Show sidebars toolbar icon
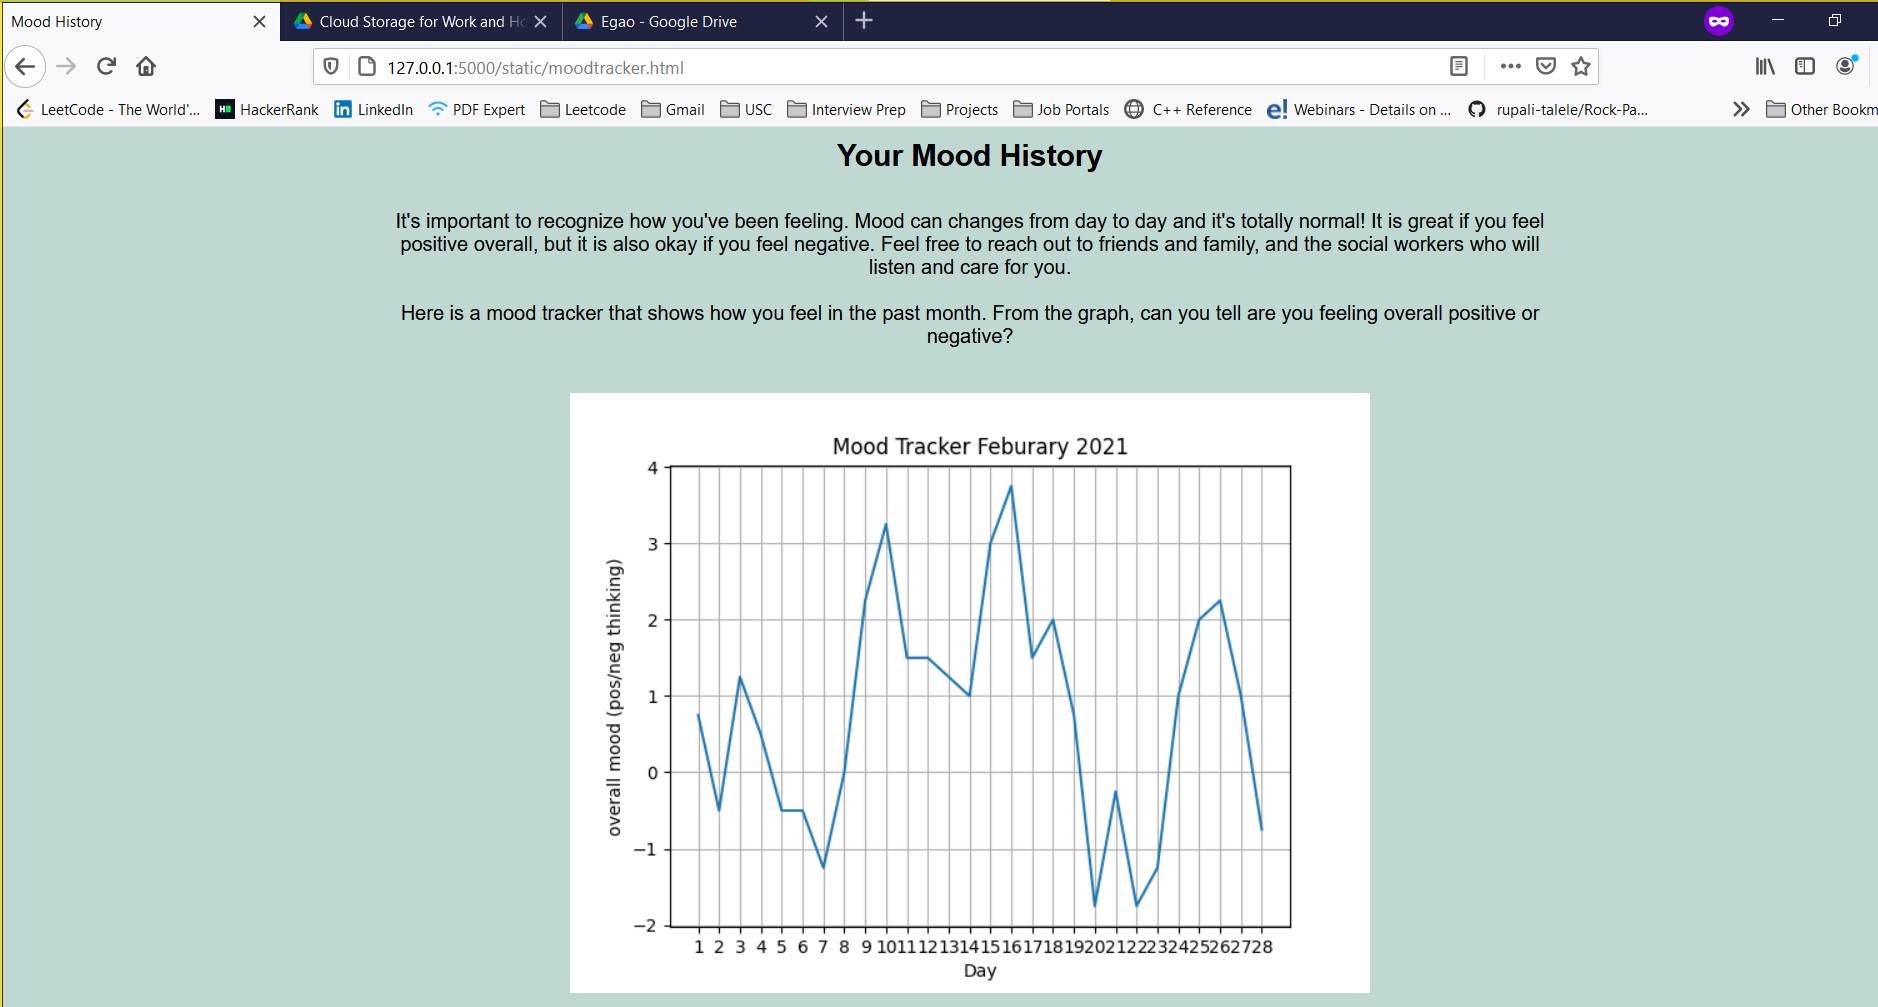Viewport: 1878px width, 1007px height. (1805, 67)
